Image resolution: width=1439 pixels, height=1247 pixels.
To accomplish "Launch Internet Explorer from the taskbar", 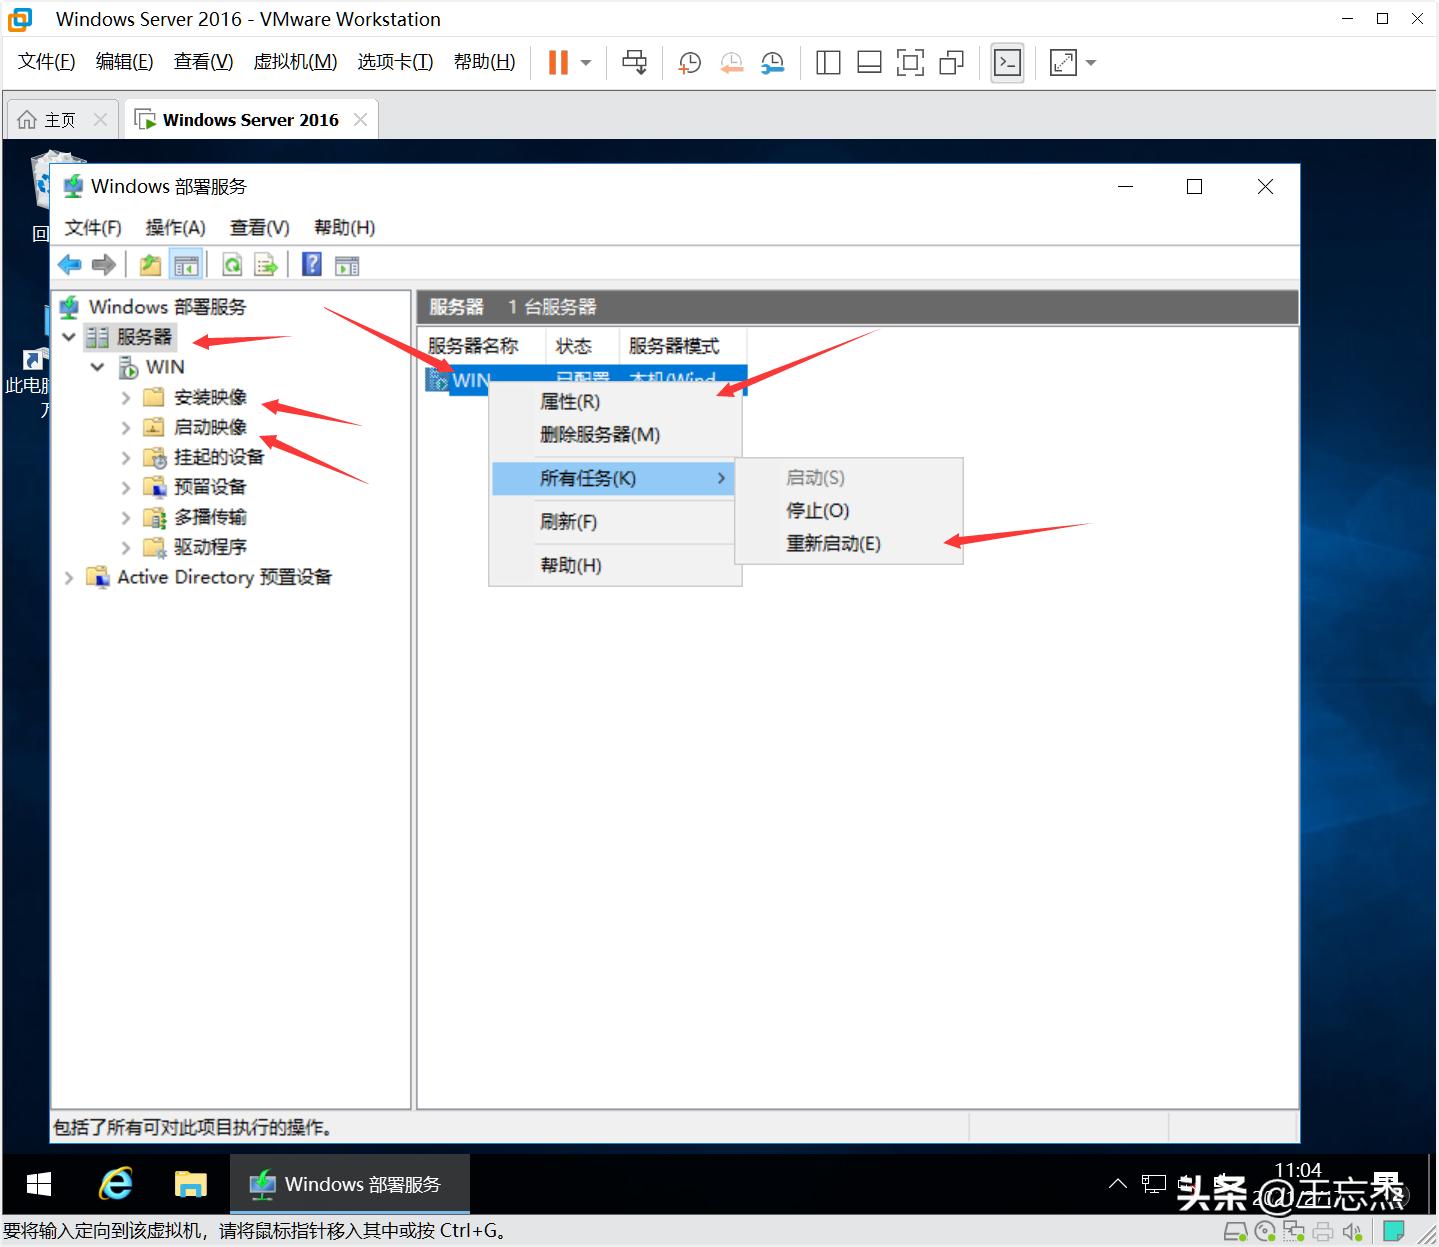I will point(115,1183).
